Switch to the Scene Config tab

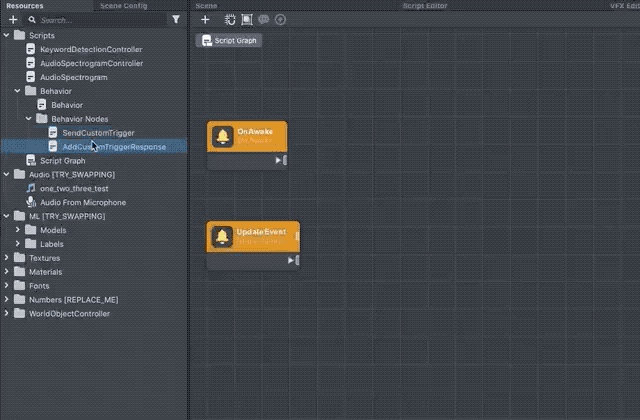123,5
